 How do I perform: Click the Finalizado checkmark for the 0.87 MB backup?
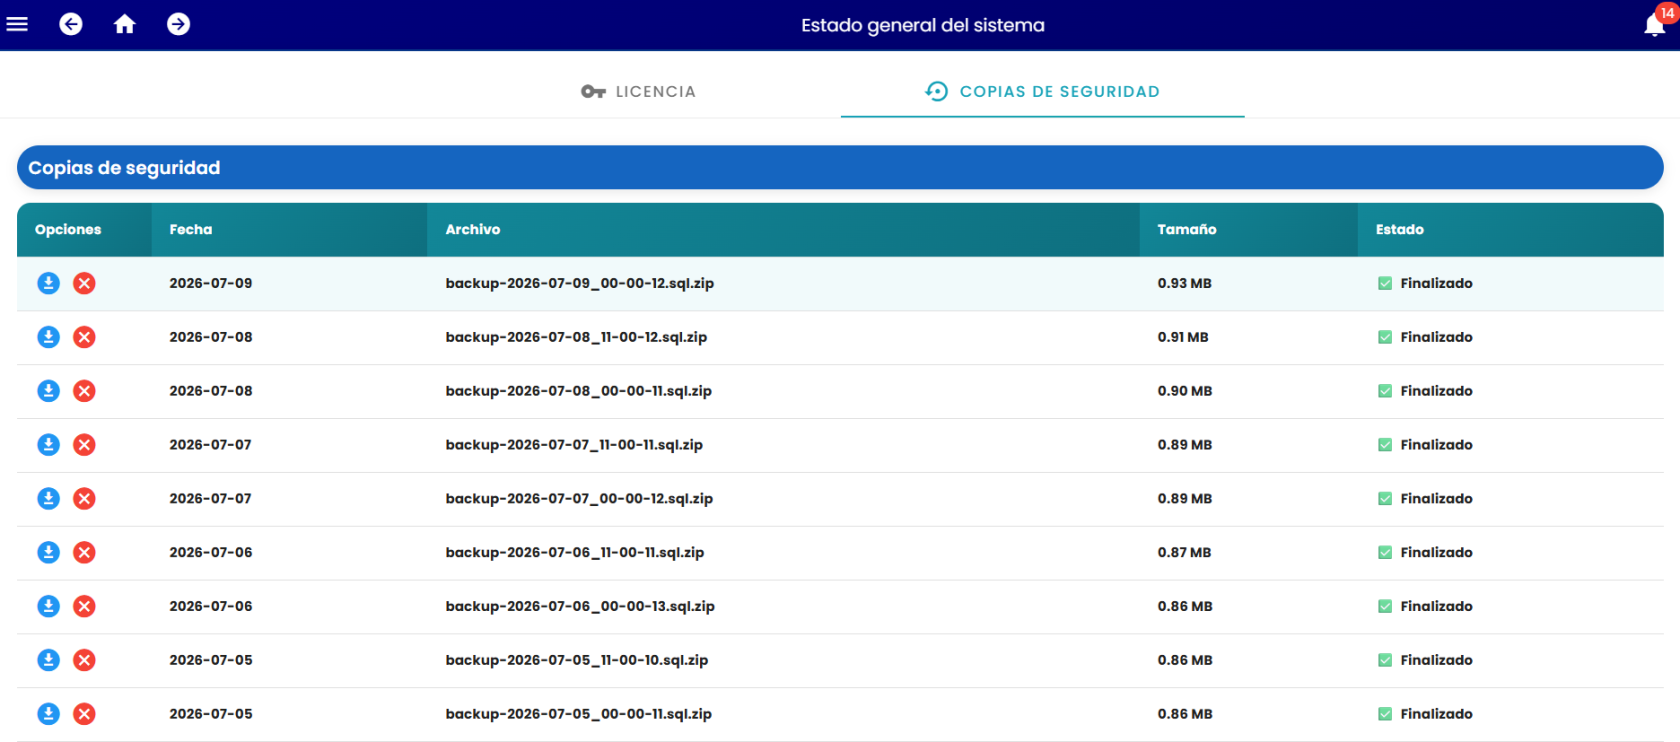[x=1385, y=552]
